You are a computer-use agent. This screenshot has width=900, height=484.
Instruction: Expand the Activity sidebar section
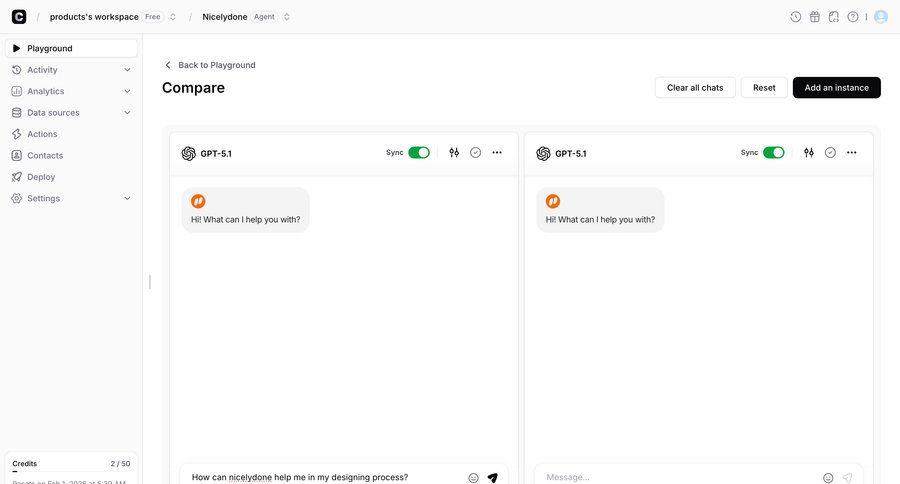pos(127,69)
